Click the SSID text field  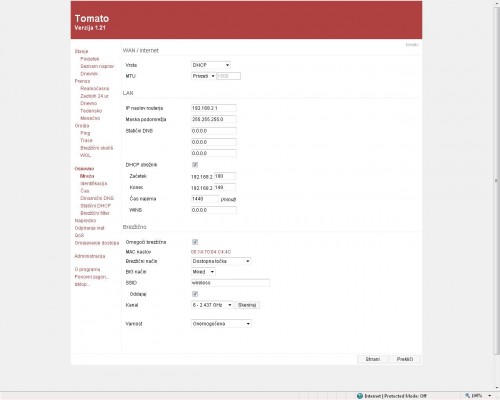[x=230, y=283]
